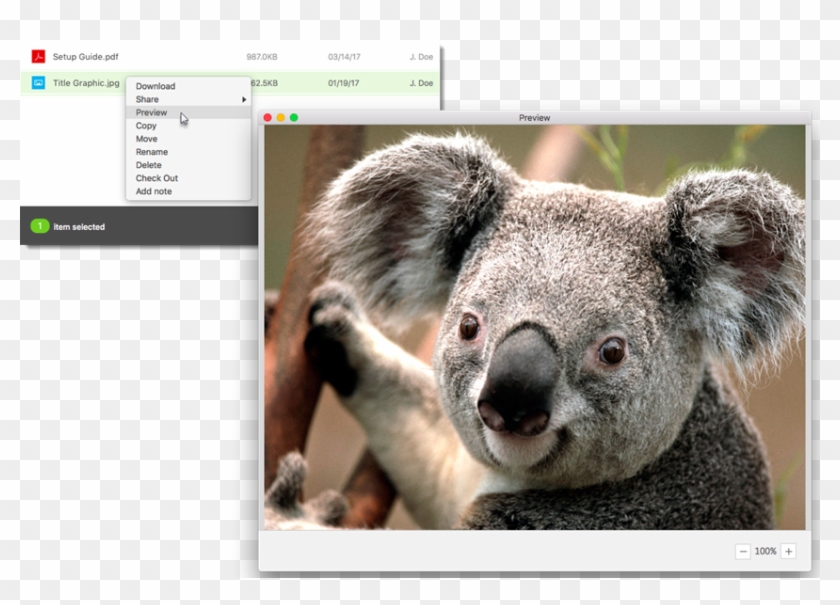This screenshot has width=840, height=605.
Task: Choose Preview from the context menu
Action: 151,112
